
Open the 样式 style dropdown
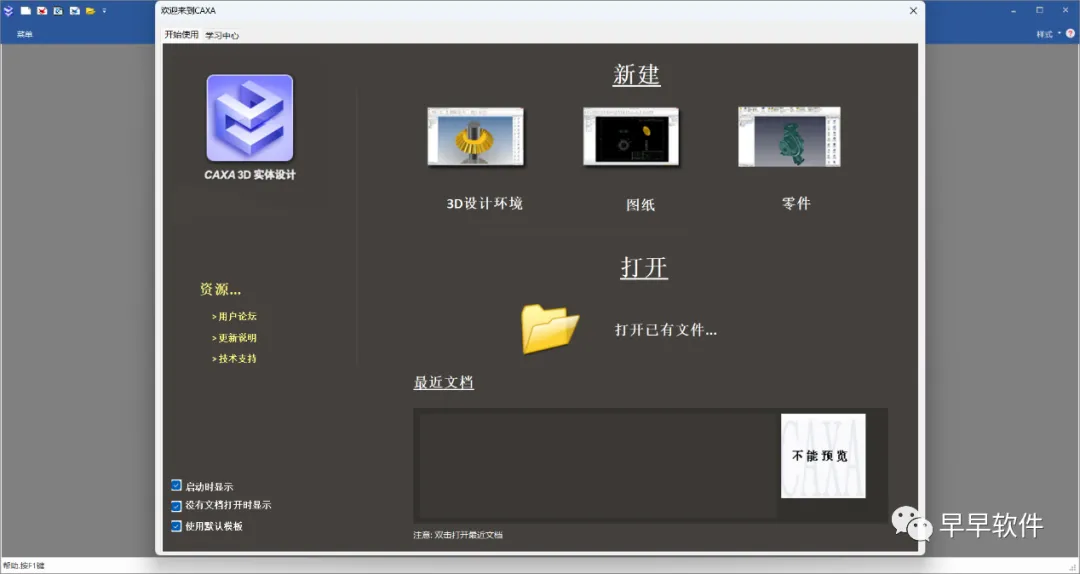click(x=1048, y=34)
